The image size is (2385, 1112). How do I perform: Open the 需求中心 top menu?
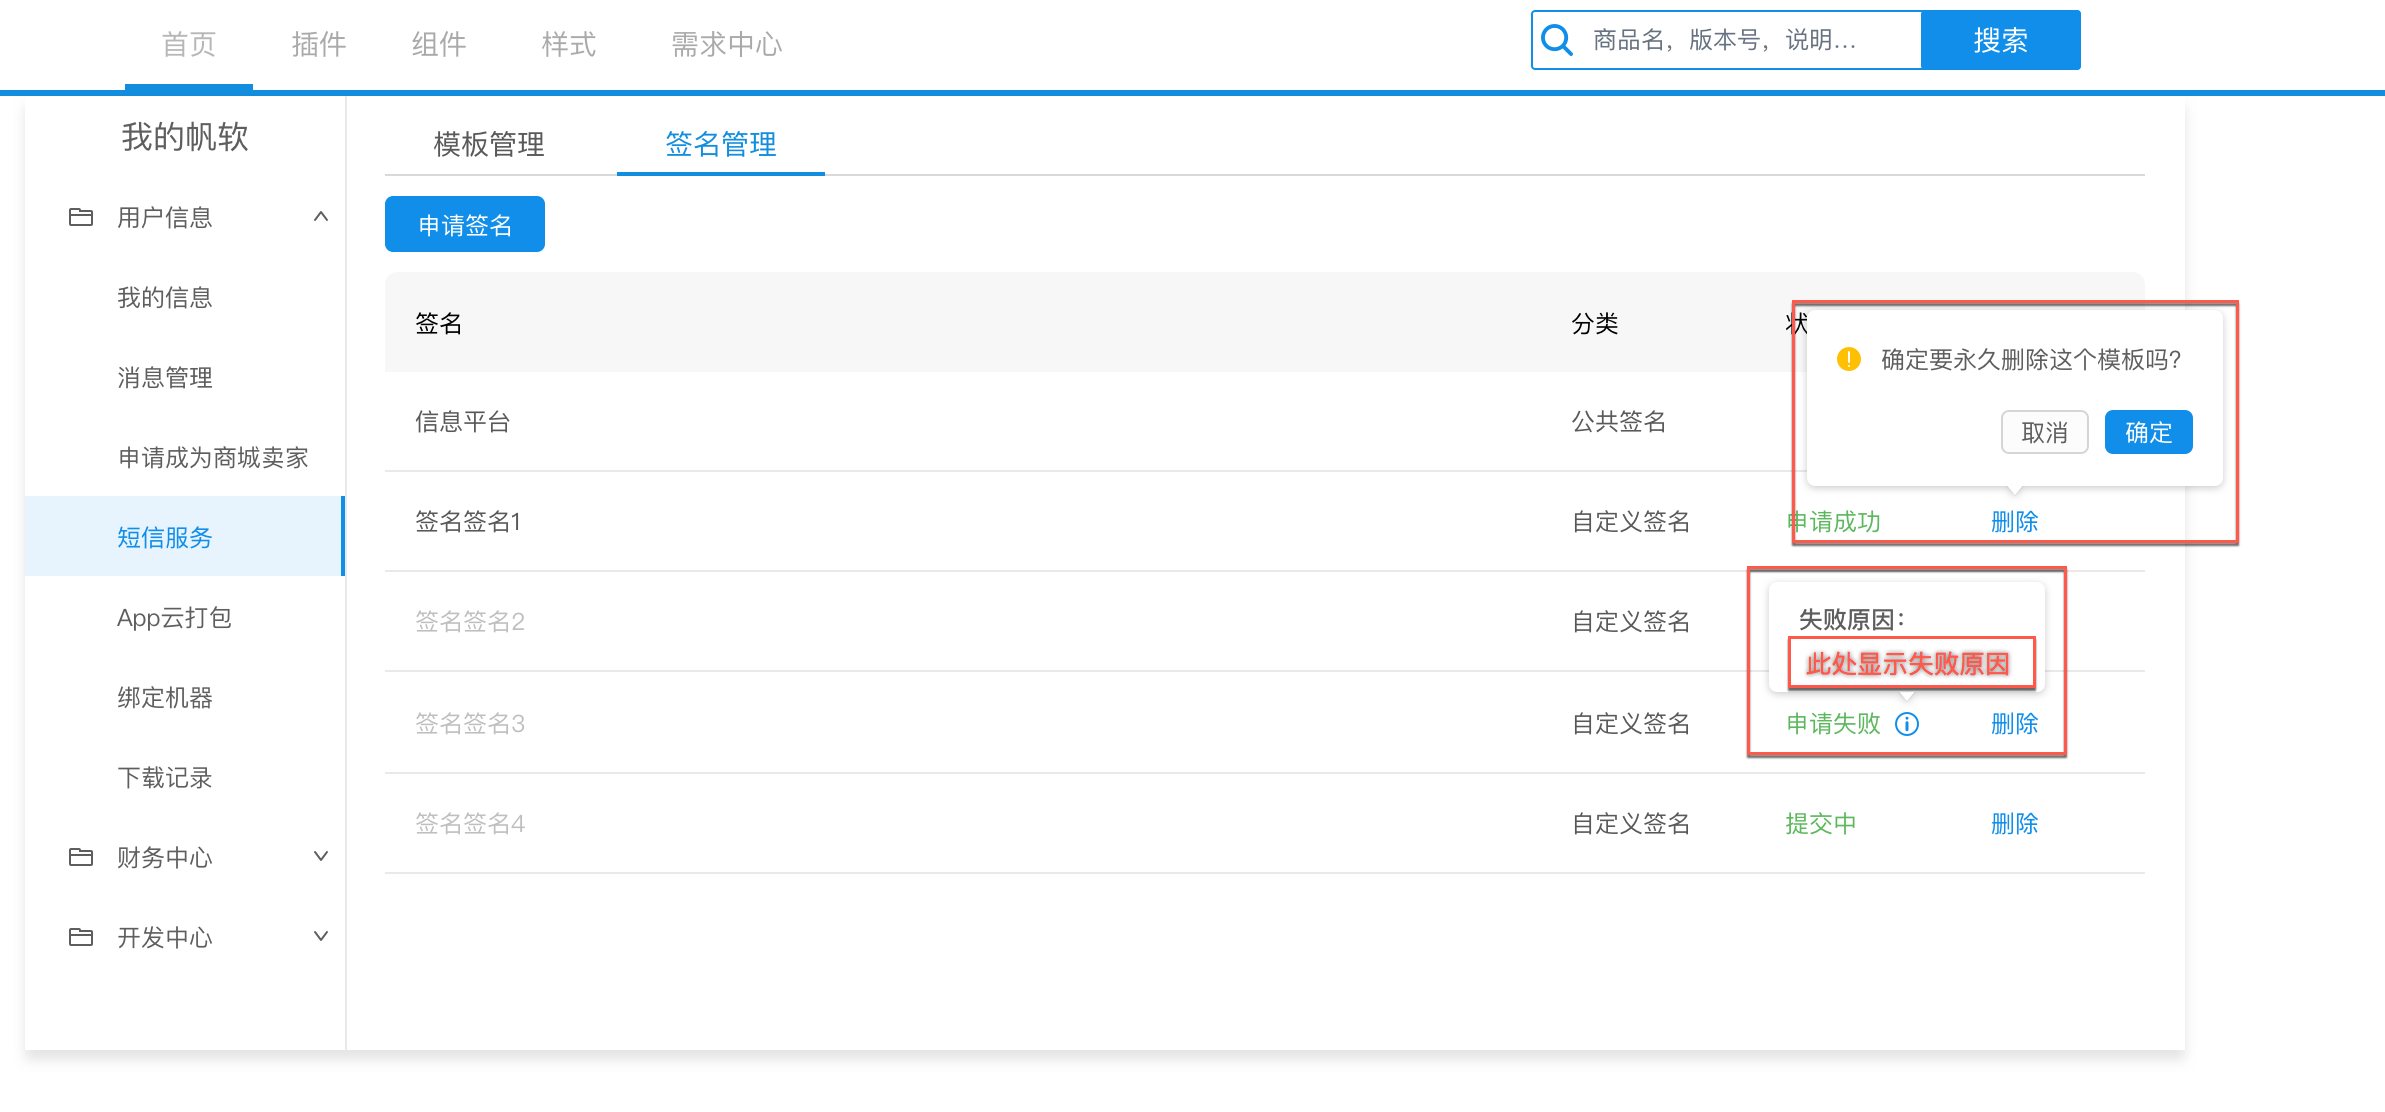[x=726, y=45]
